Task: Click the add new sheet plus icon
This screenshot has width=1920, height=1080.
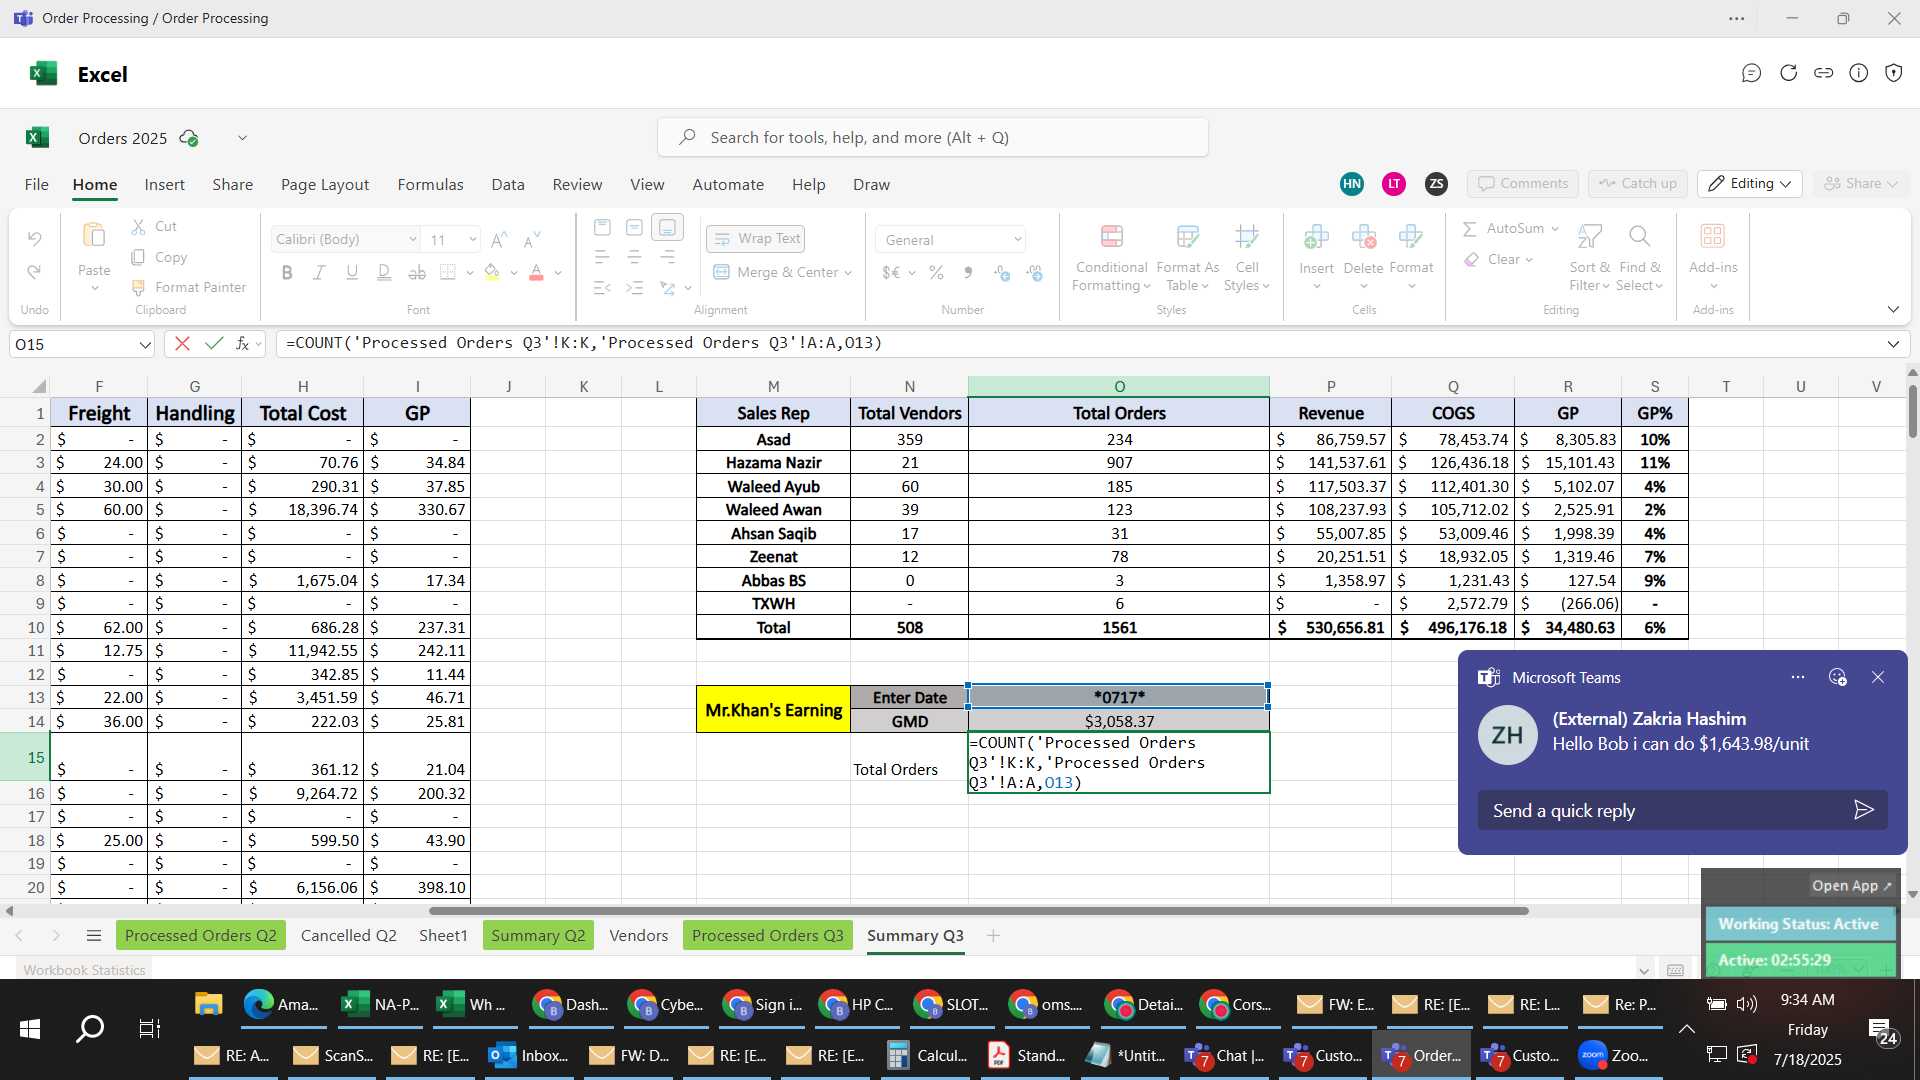Action: [x=993, y=935]
